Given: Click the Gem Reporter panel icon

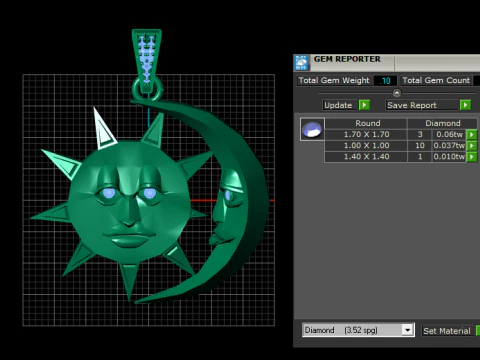Looking at the screenshot, I should [302, 63].
